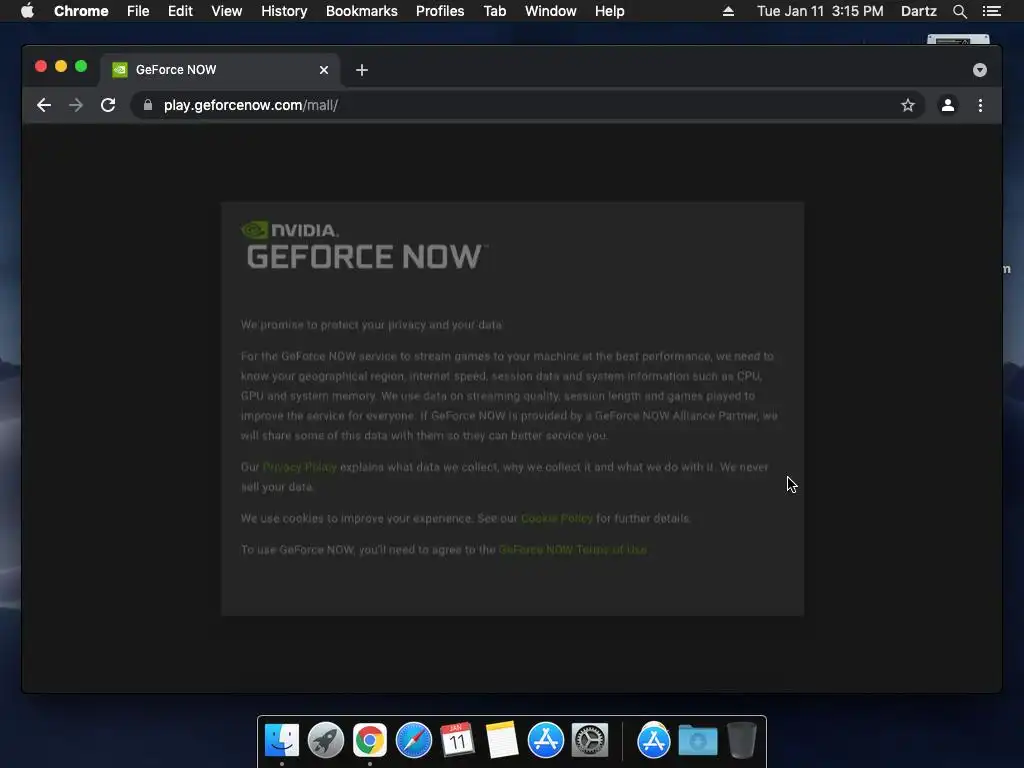Open the Dartz user menu
The width and height of the screenshot is (1024, 768).
(918, 11)
